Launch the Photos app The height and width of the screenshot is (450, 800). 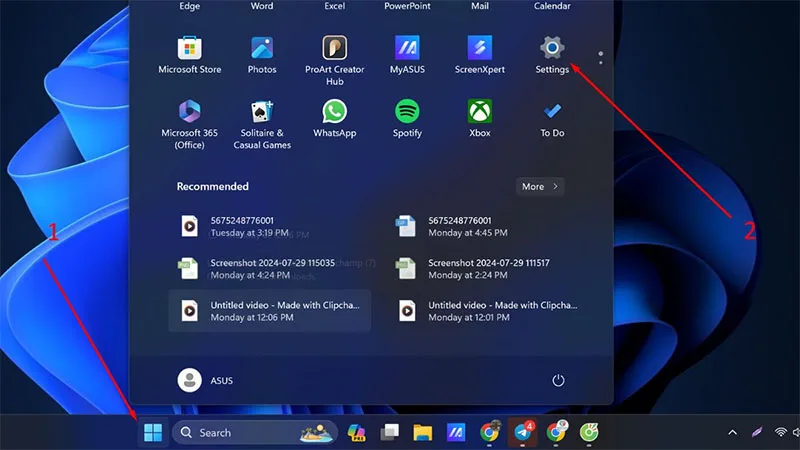(x=262, y=55)
